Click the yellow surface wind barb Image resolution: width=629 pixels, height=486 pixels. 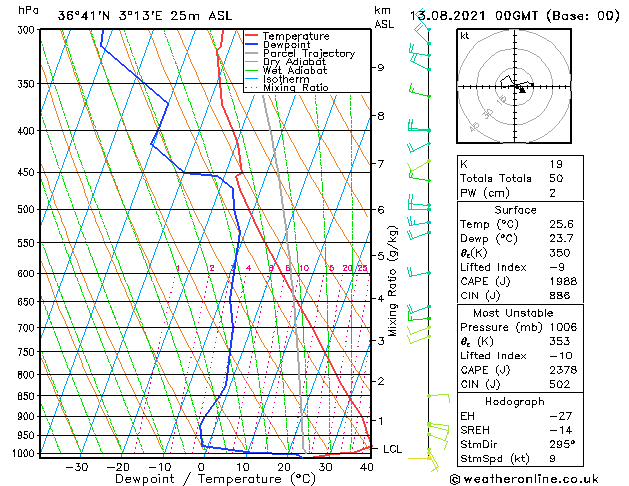click(x=423, y=460)
